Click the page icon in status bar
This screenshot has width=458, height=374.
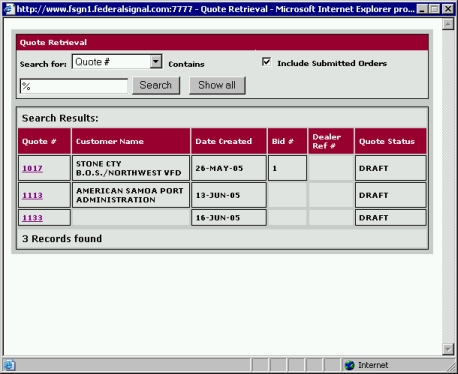[9, 365]
